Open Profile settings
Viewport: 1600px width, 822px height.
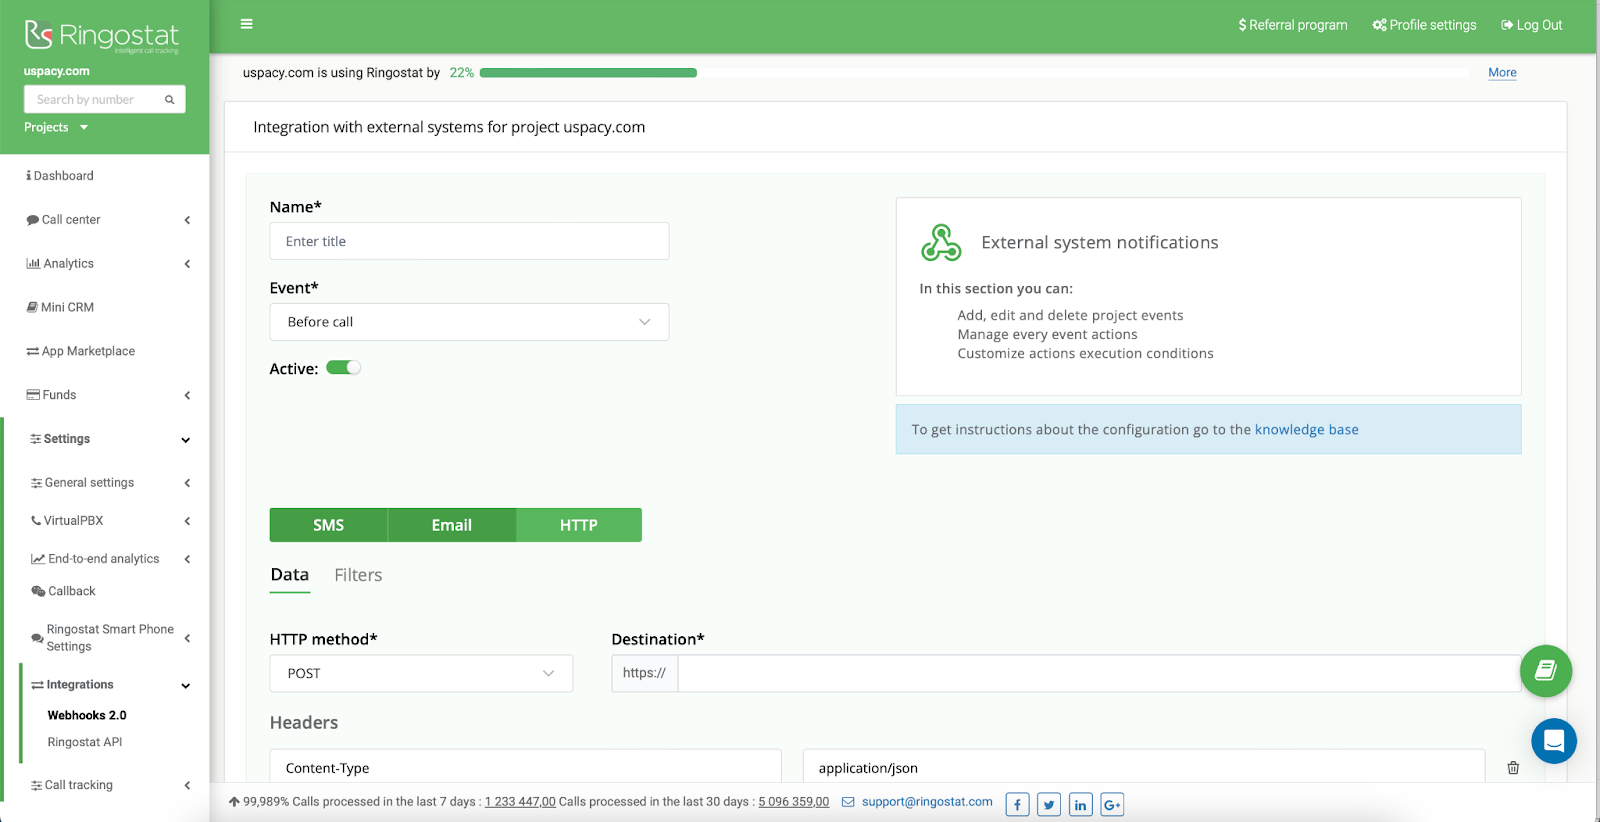click(x=1424, y=25)
